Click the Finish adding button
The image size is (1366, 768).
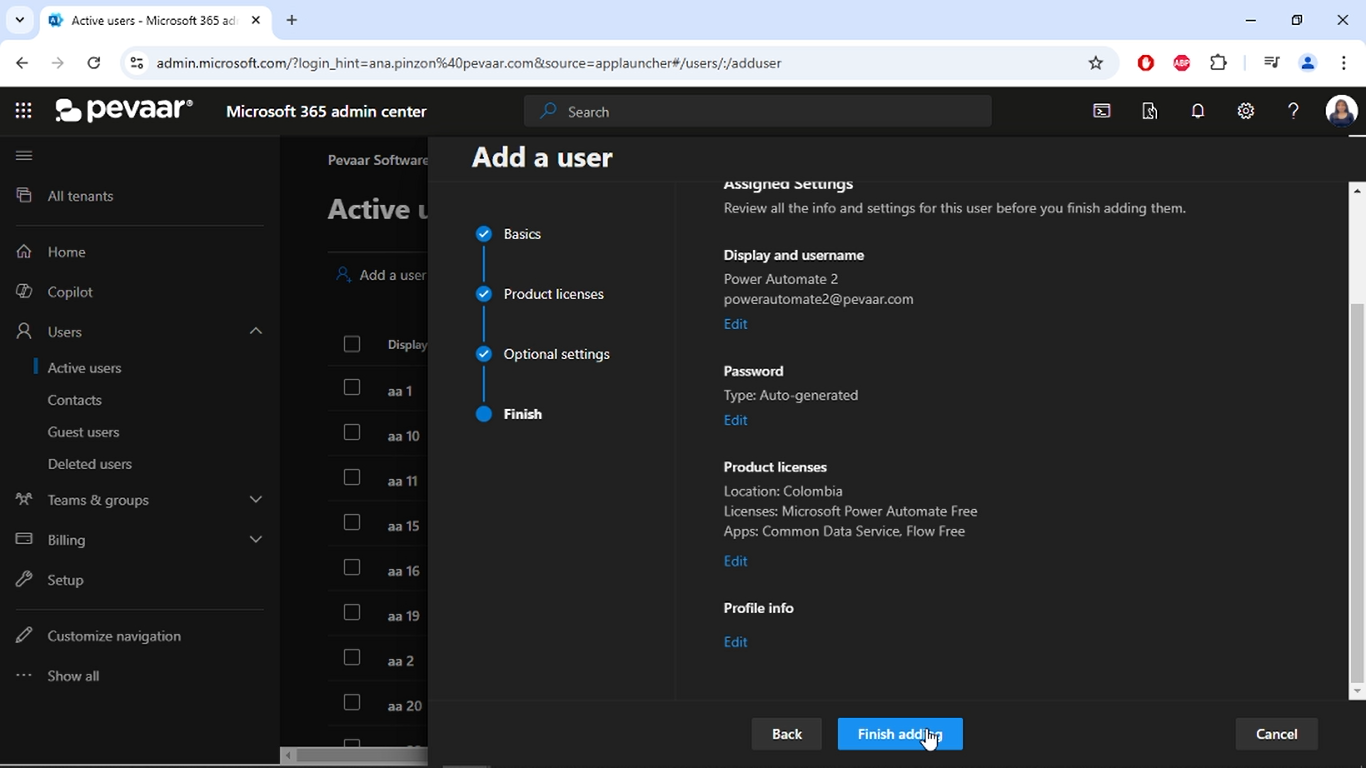tap(900, 734)
